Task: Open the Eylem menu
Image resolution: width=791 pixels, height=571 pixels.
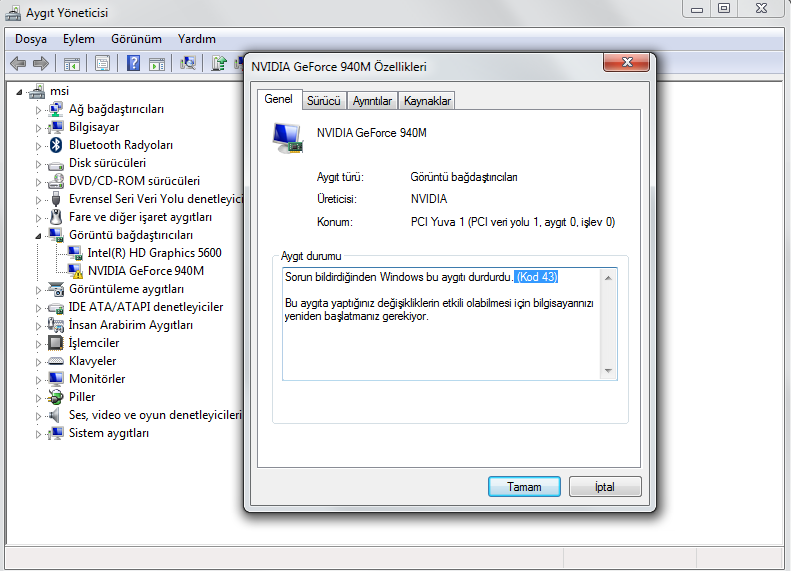Action: [x=79, y=39]
